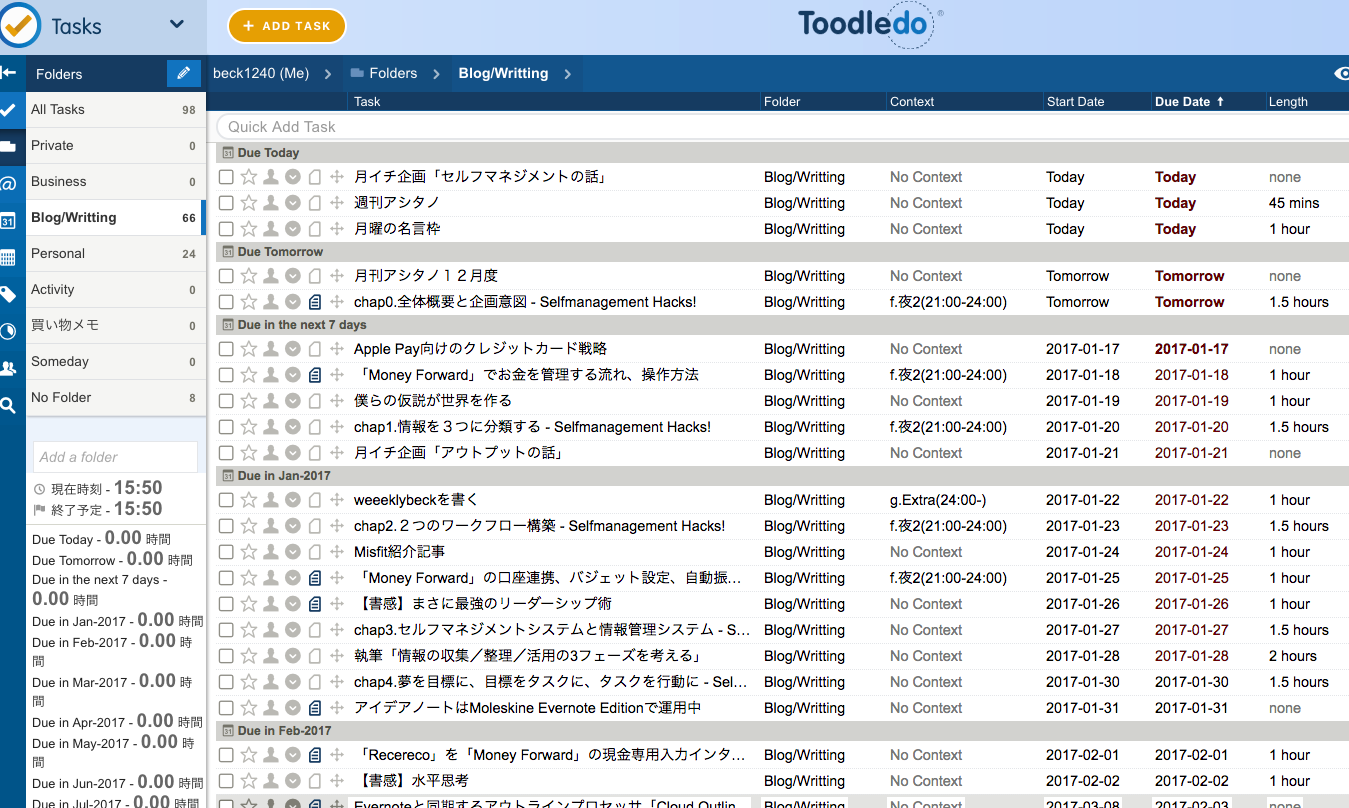Open the note icon for chap0 task
Screen dimensions: 1349x808
point(315,302)
